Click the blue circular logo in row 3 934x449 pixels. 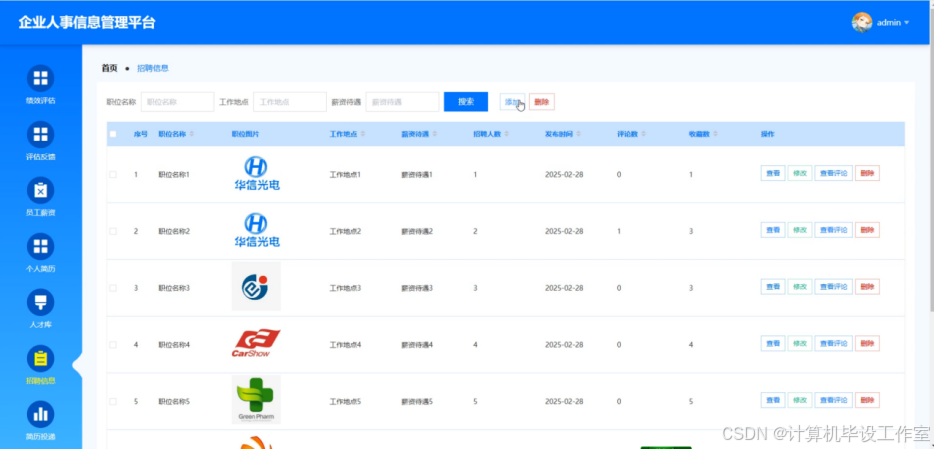tap(256, 286)
